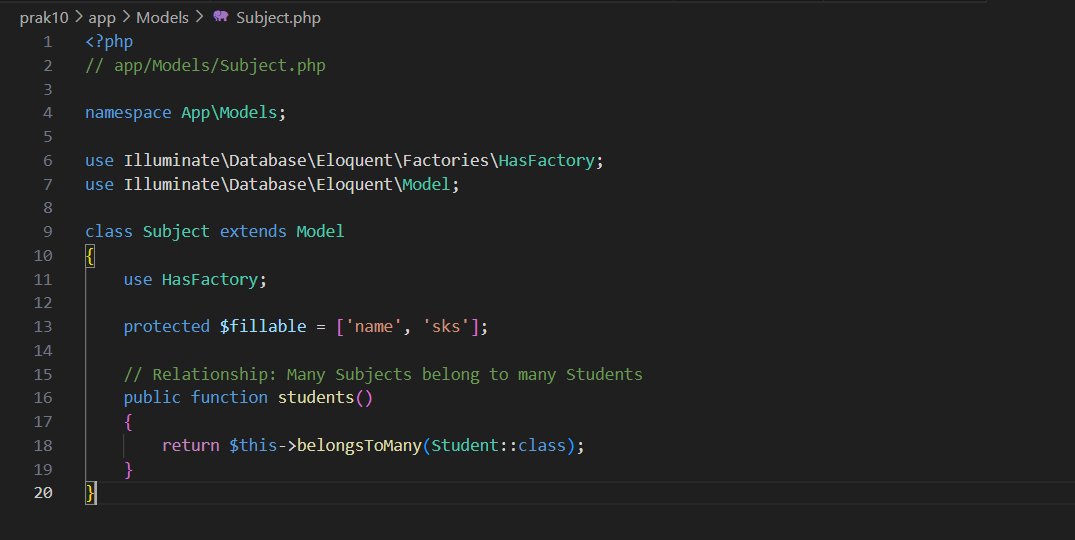The width and height of the screenshot is (1075, 540).
Task: Click the Student class reference on line 18
Action: click(465, 445)
